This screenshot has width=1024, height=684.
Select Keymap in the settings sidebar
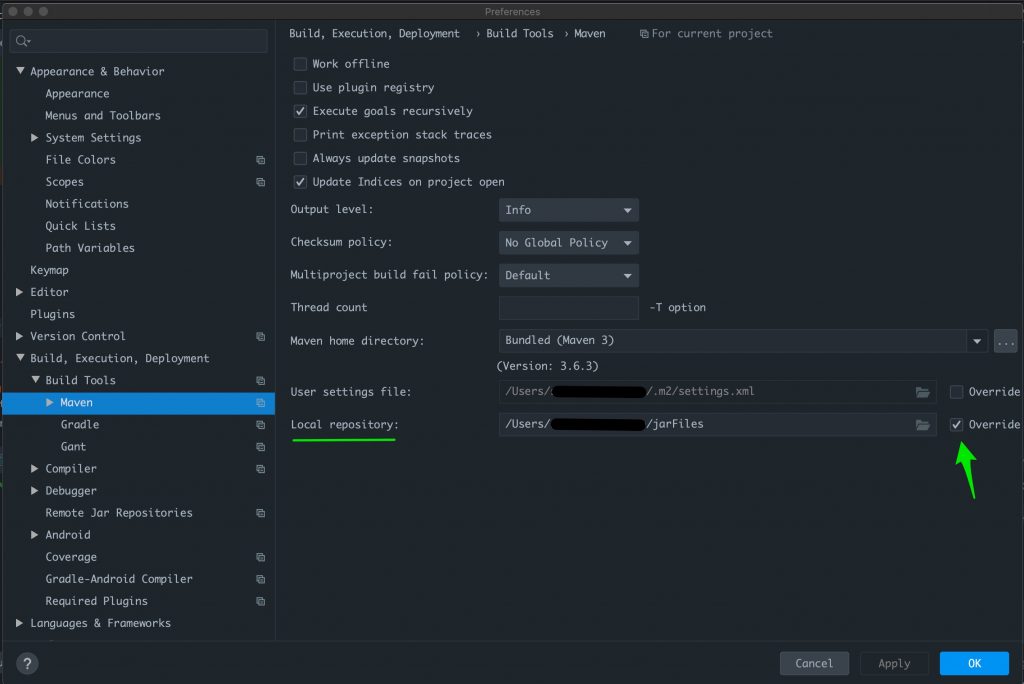pyautogui.click(x=48, y=270)
